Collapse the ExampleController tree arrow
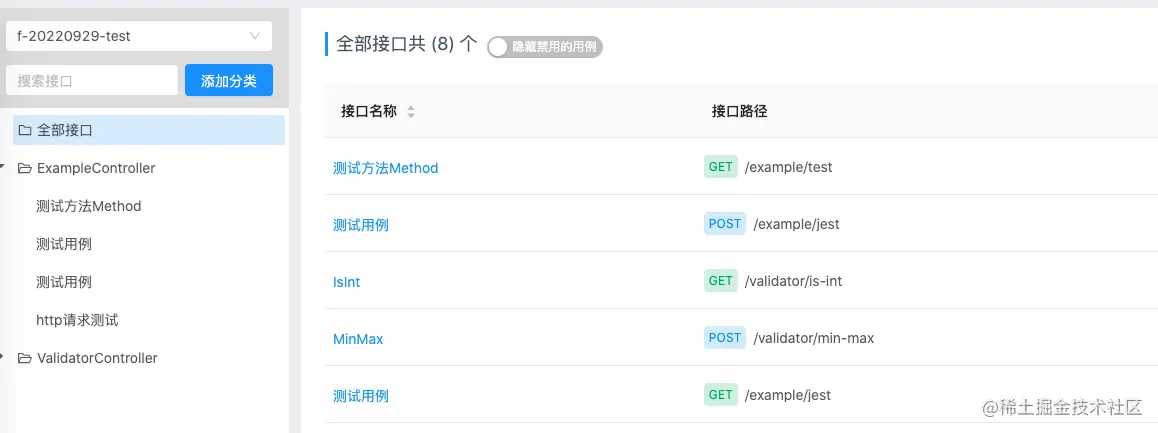The width and height of the screenshot is (1158, 433). (5, 168)
